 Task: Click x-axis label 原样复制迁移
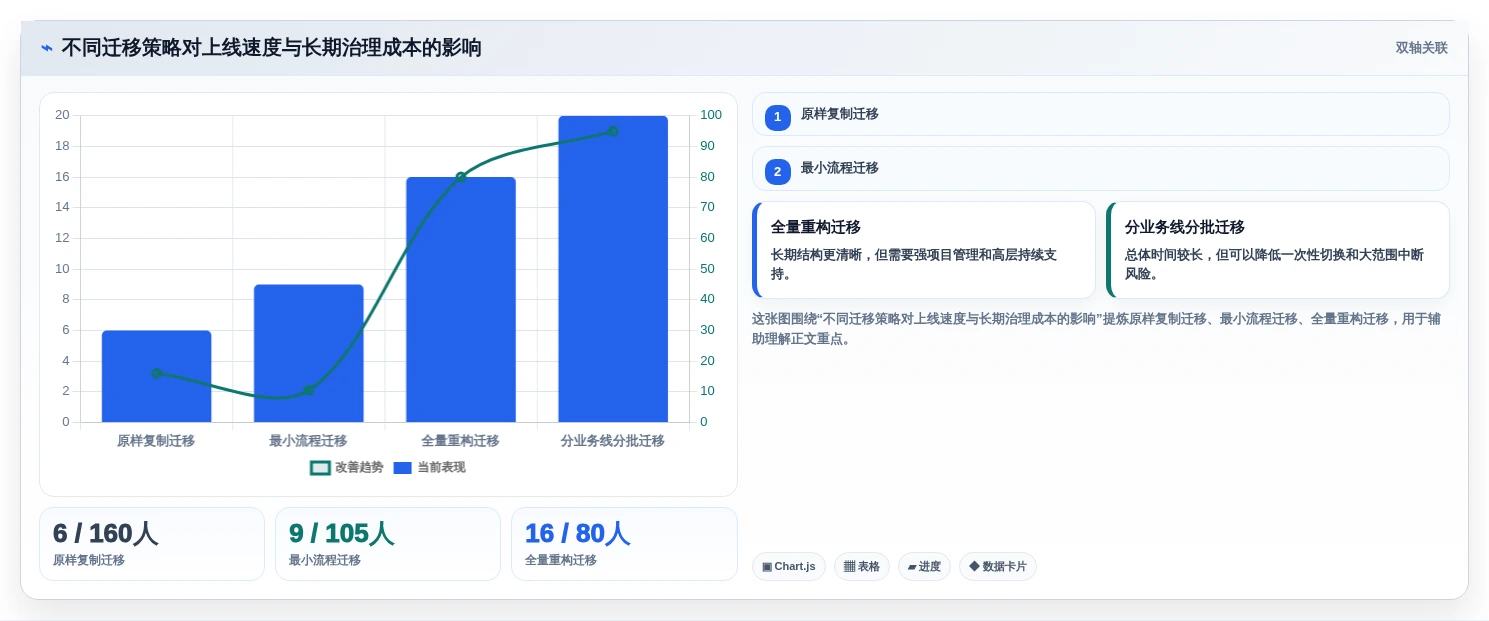click(x=156, y=440)
